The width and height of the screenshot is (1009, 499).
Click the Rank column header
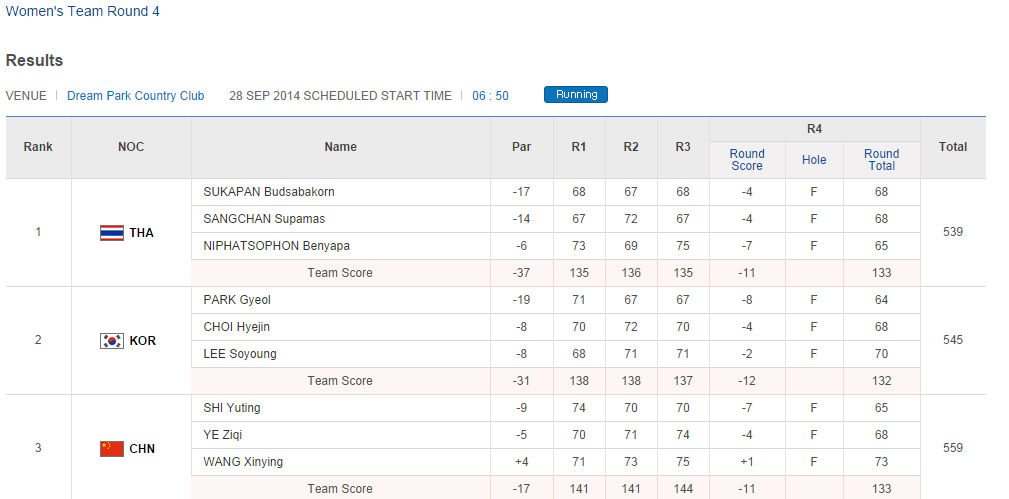tap(38, 147)
